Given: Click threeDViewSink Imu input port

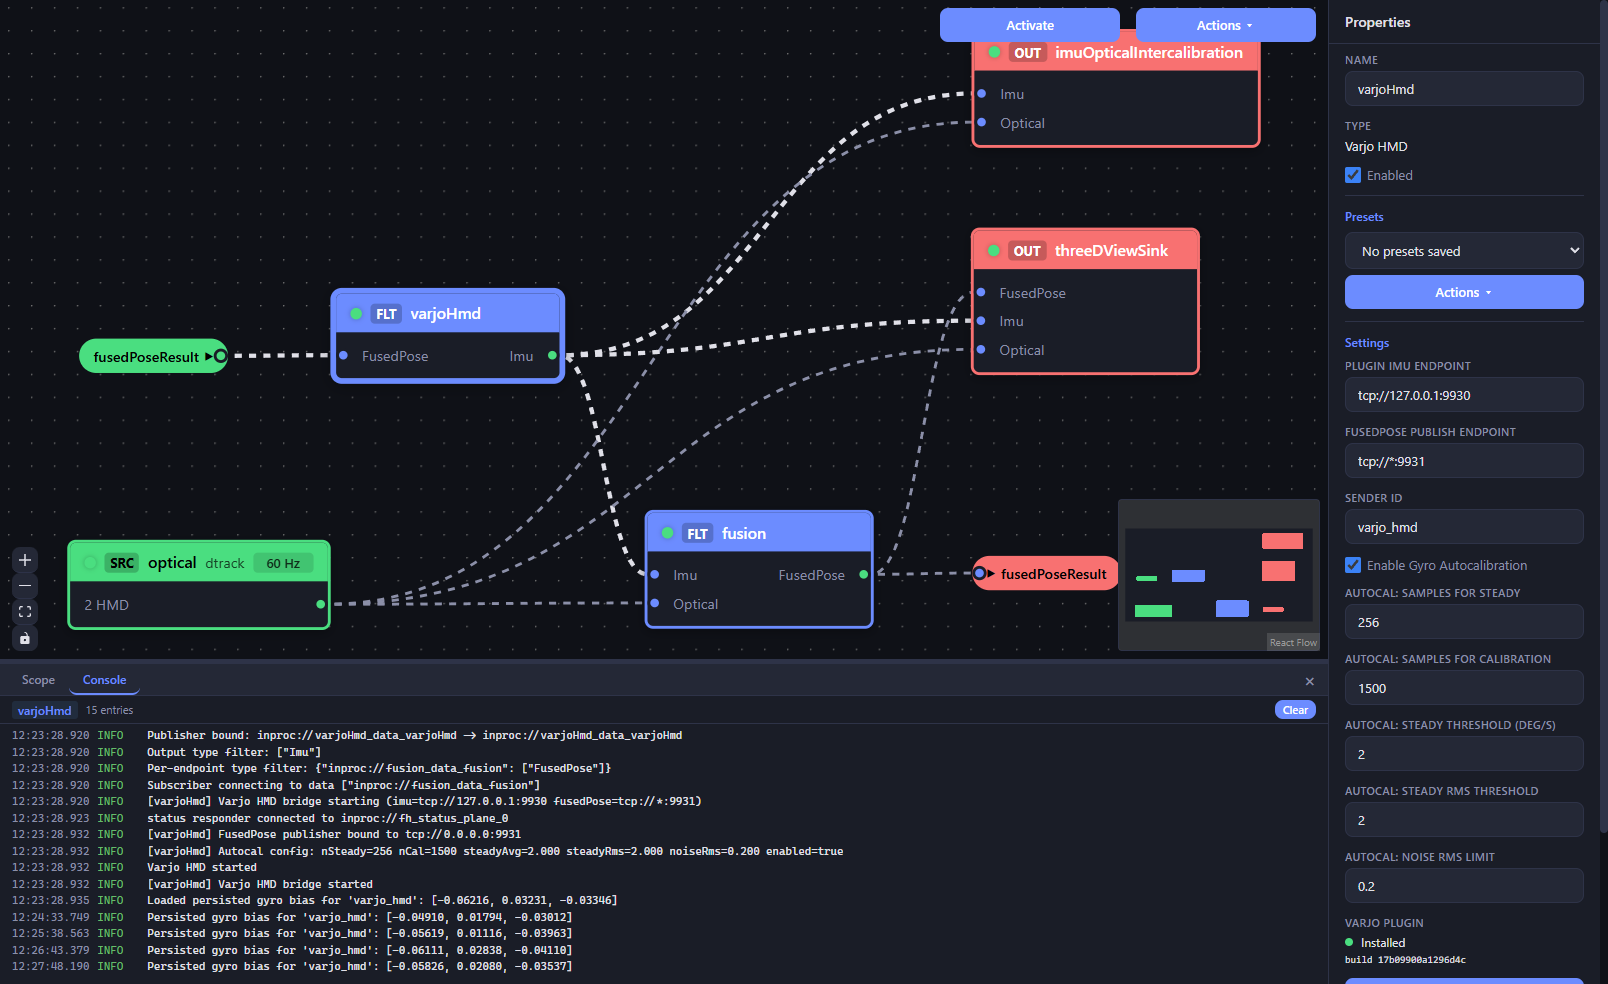Looking at the screenshot, I should (x=981, y=321).
